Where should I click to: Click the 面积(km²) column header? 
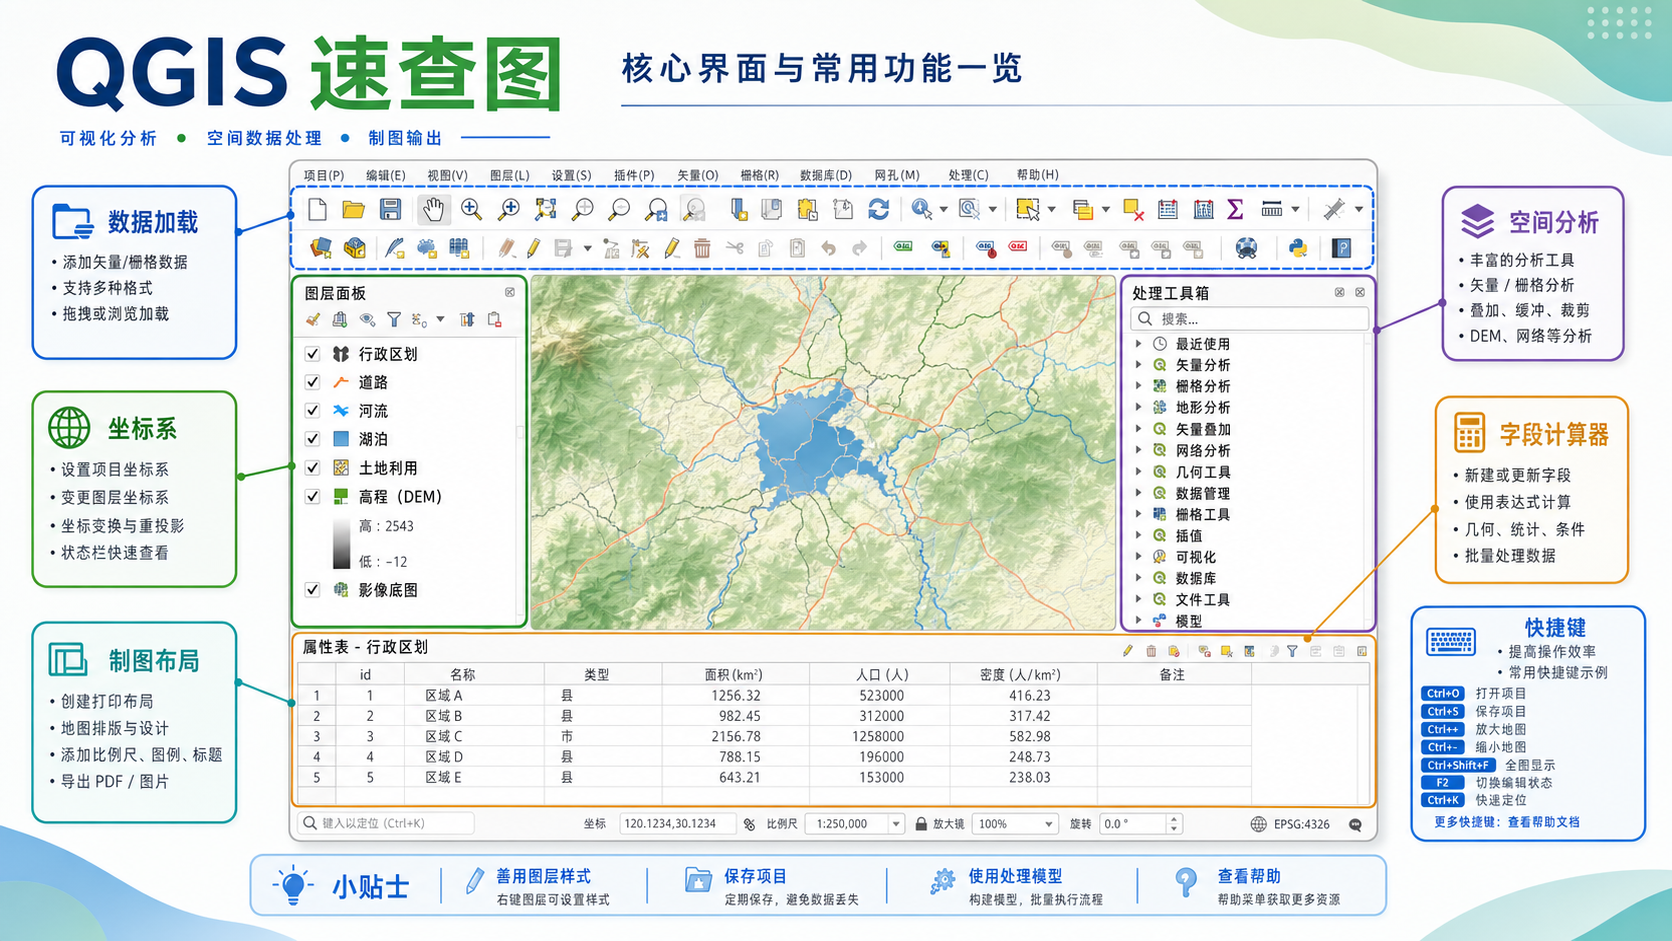coord(733,675)
